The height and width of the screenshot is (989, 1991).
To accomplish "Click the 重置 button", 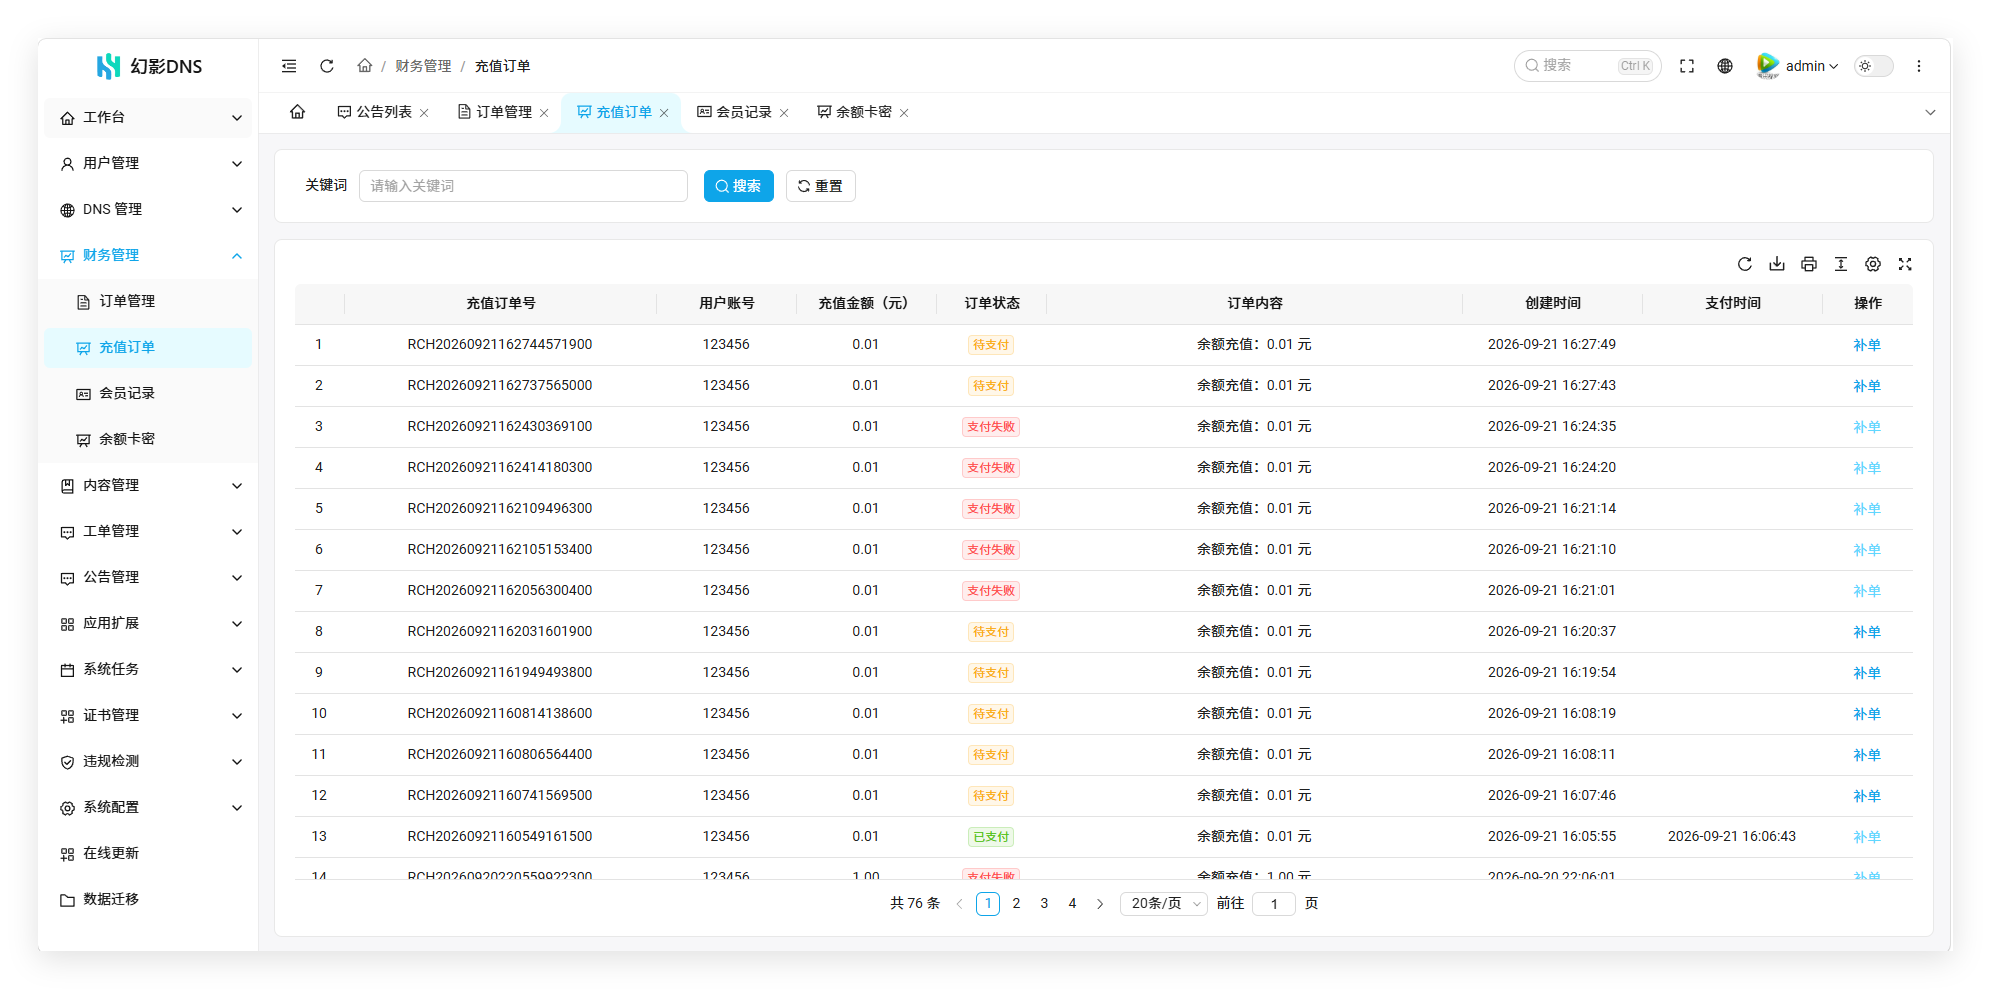I will [x=821, y=186].
